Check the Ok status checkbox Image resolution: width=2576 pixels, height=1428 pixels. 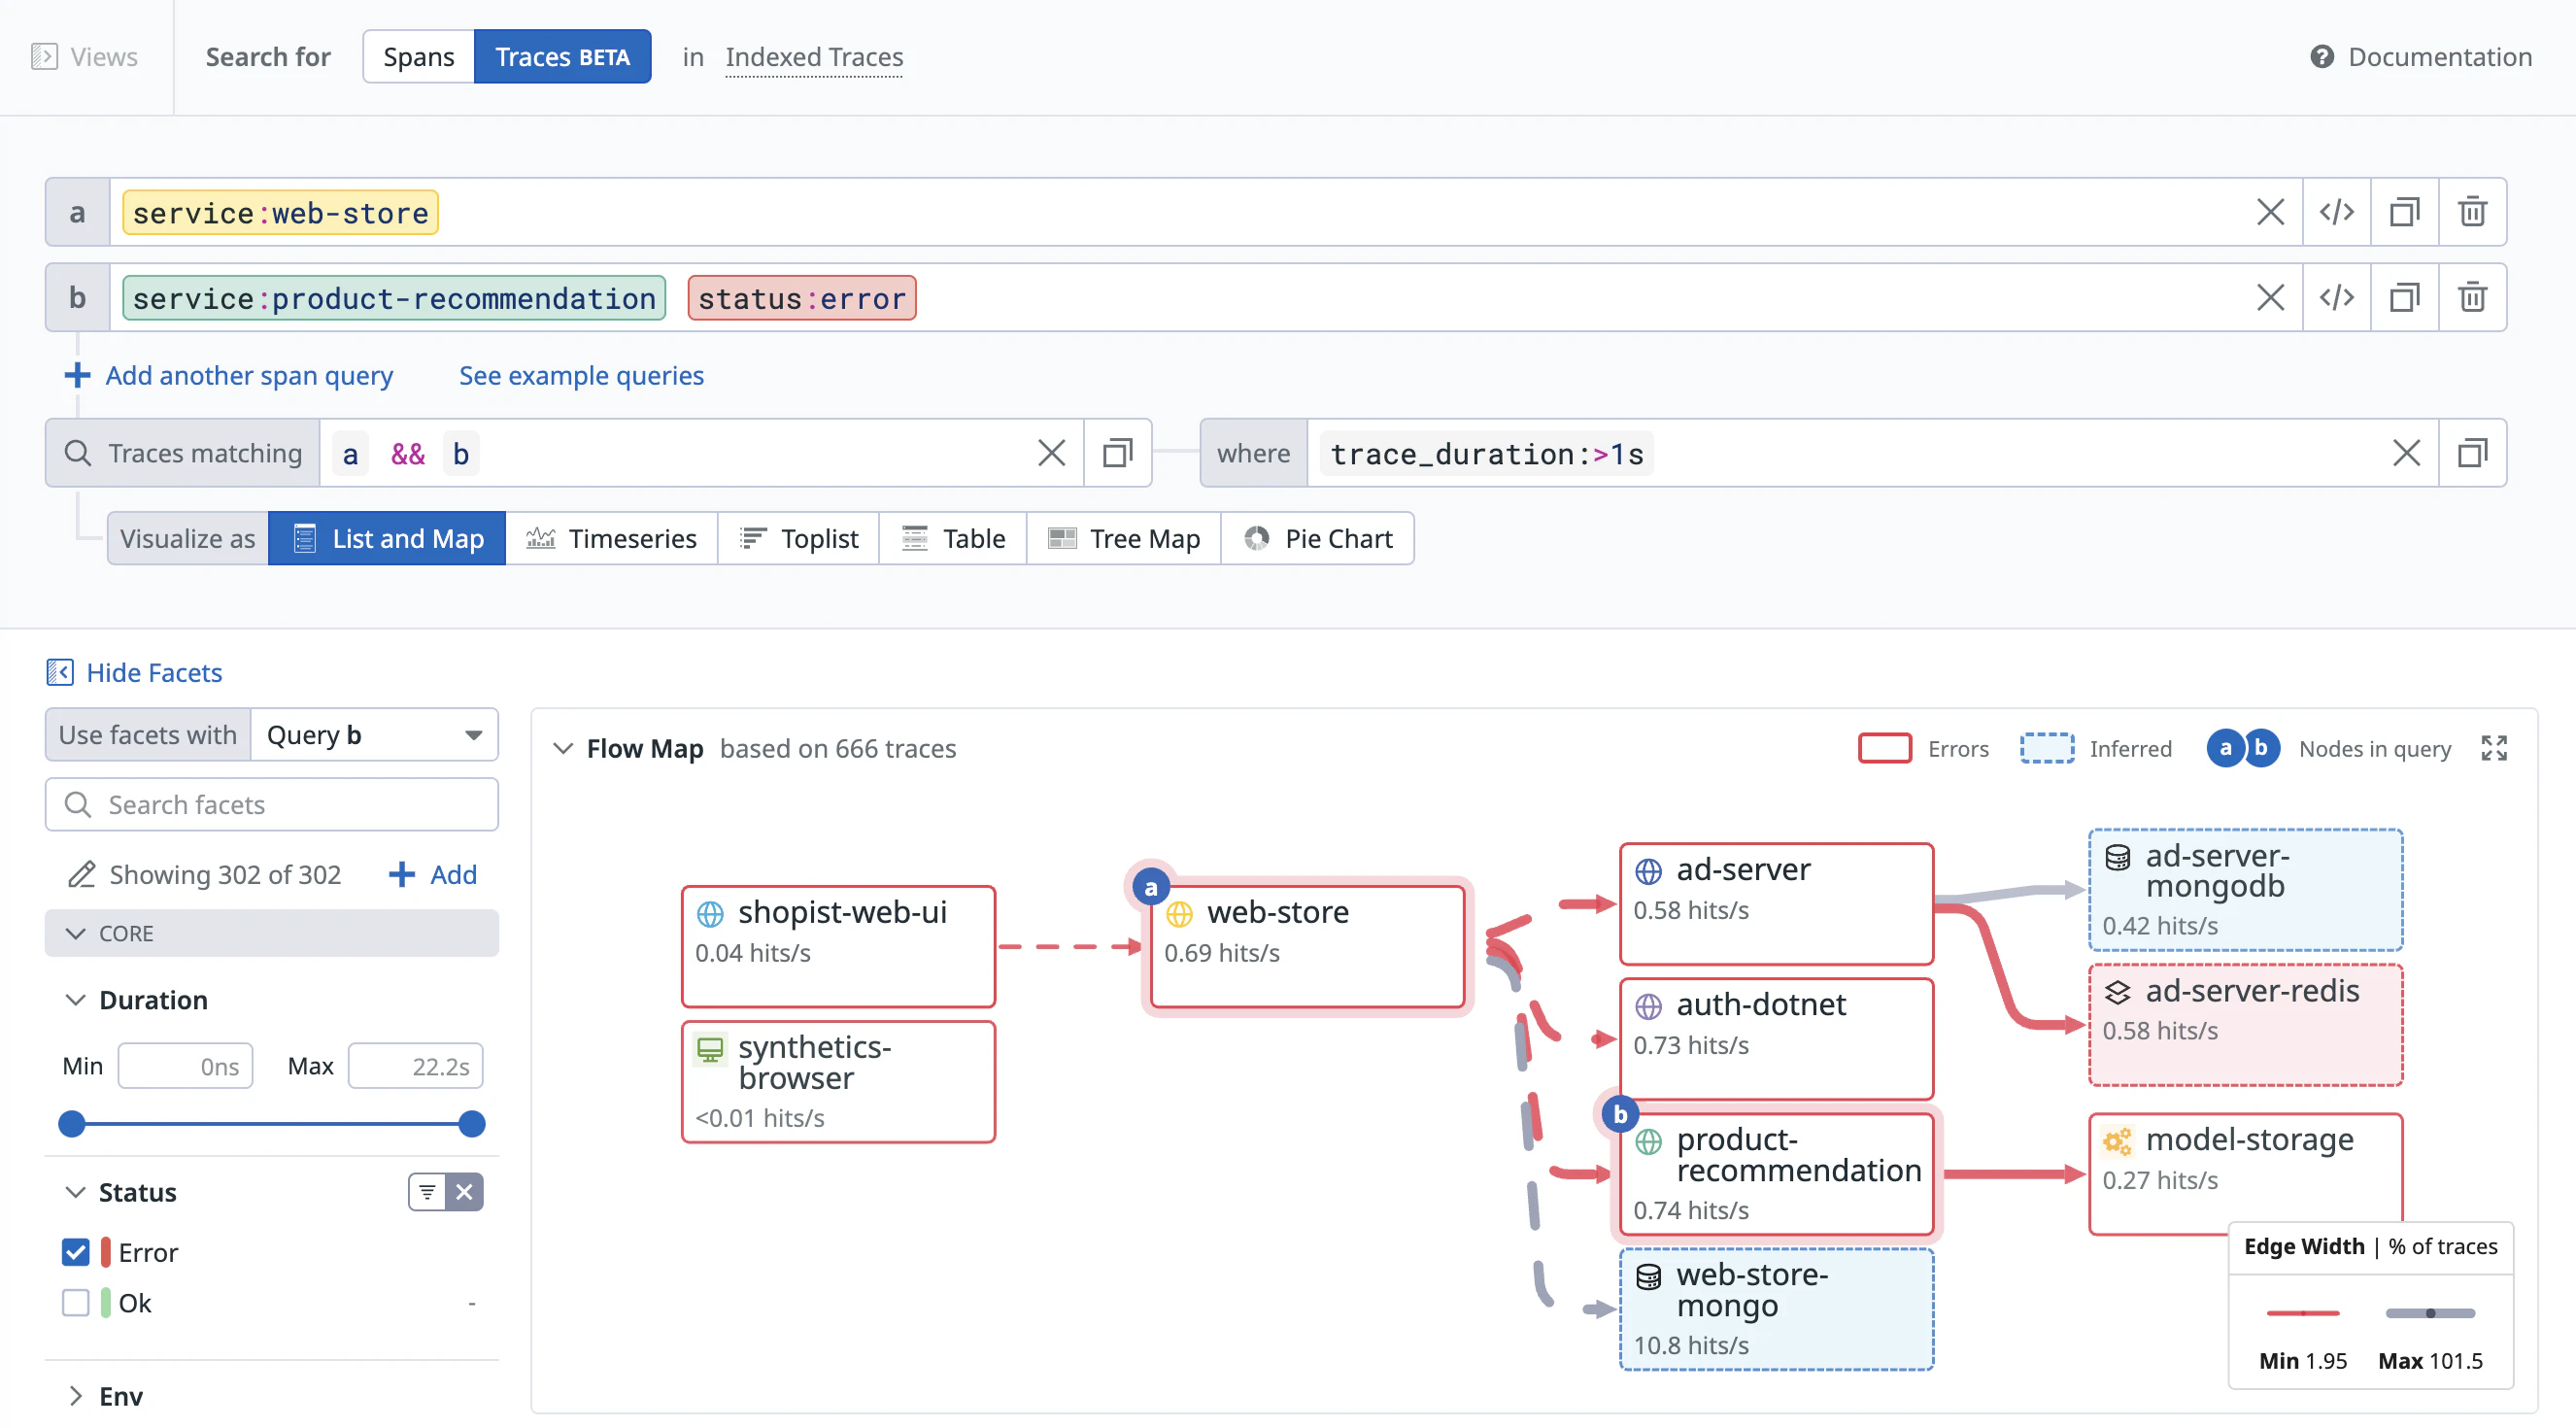click(75, 1303)
